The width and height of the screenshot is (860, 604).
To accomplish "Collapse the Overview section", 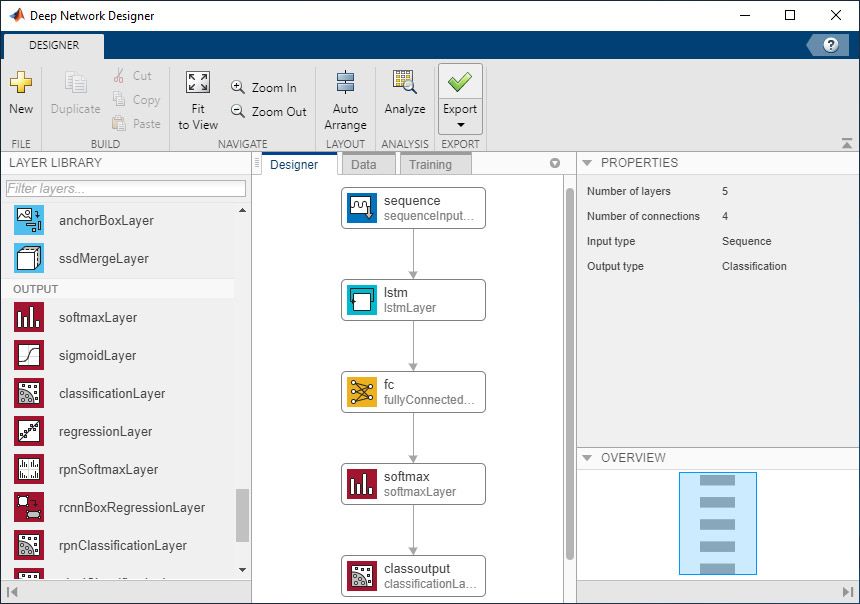I will (x=586, y=458).
